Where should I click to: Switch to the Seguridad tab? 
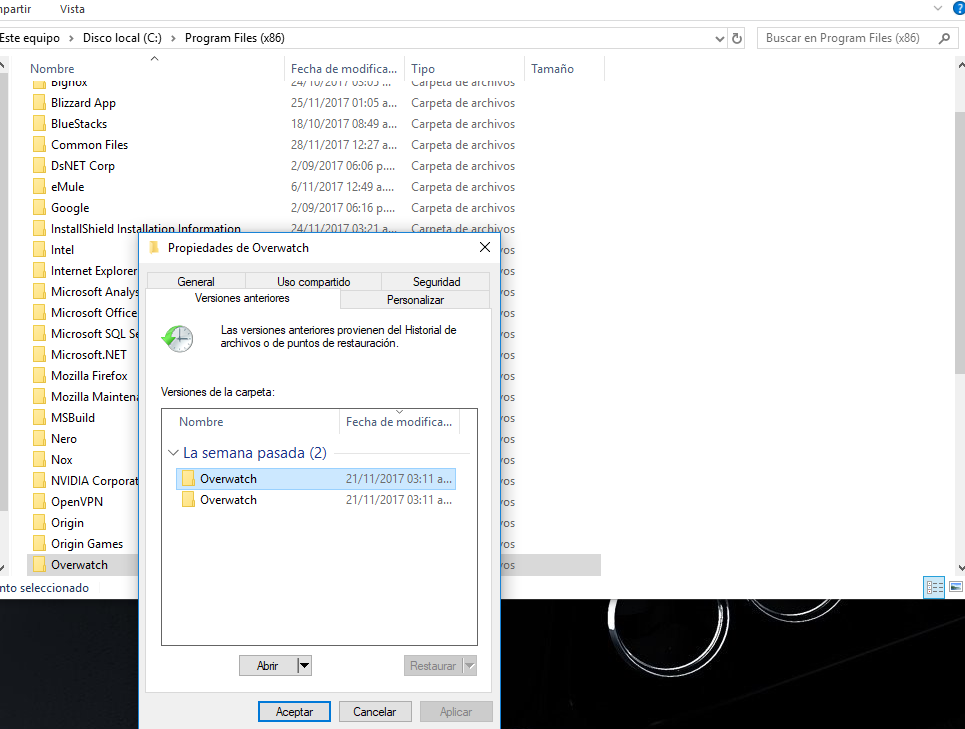coord(436,281)
